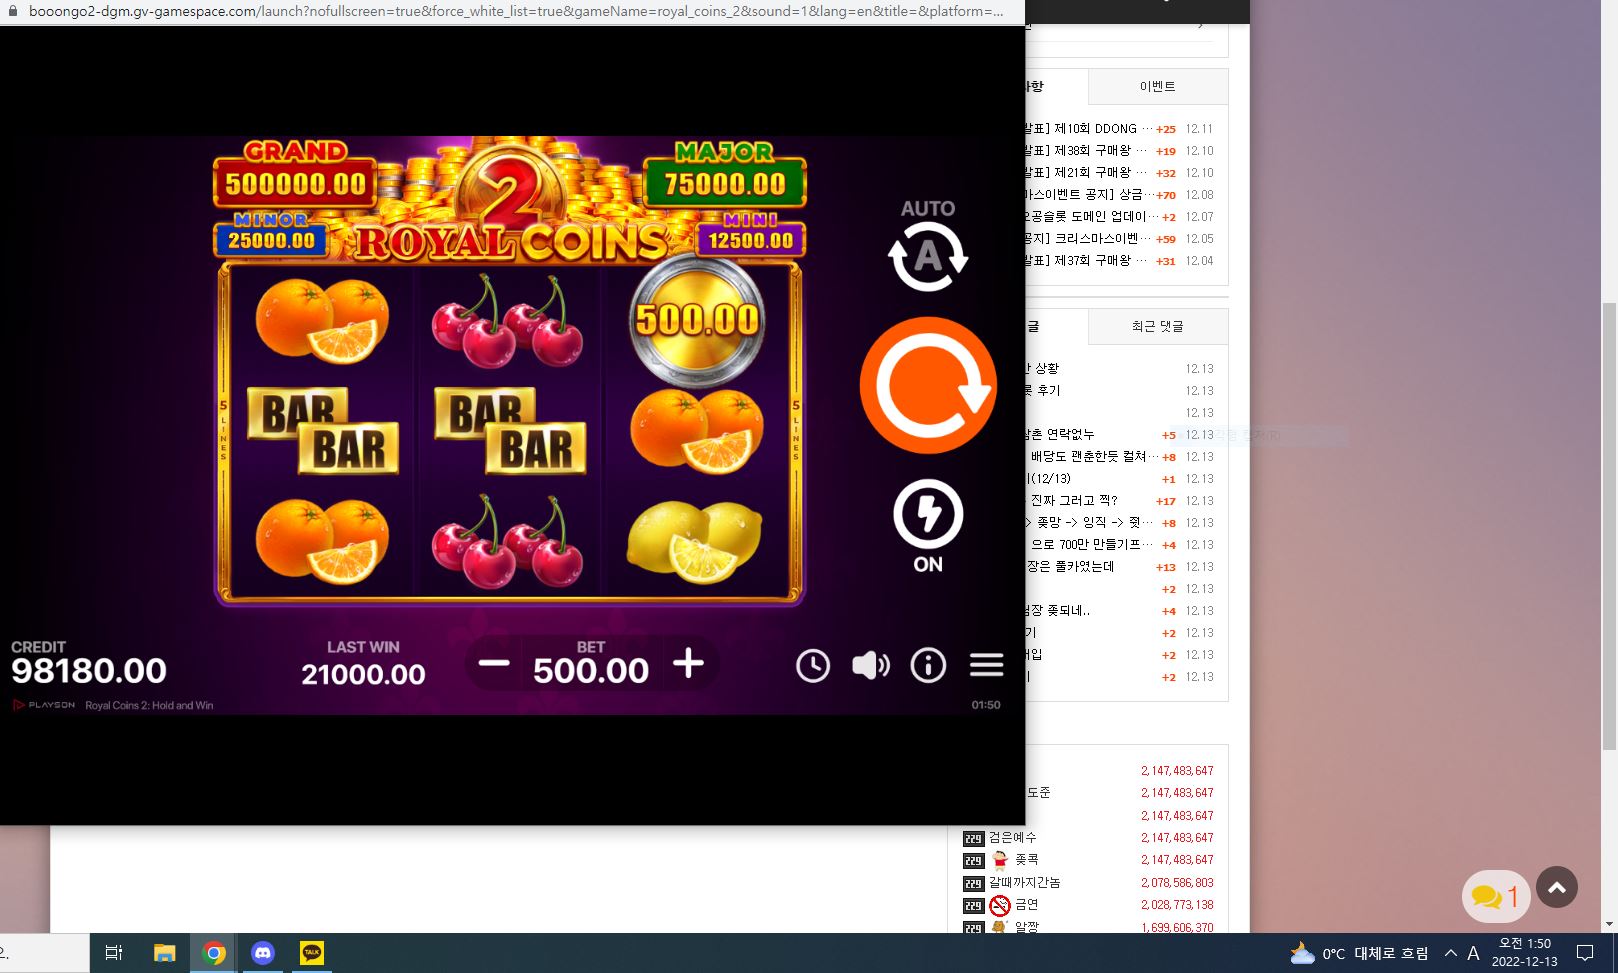Open game history with the clock icon

pyautogui.click(x=813, y=665)
